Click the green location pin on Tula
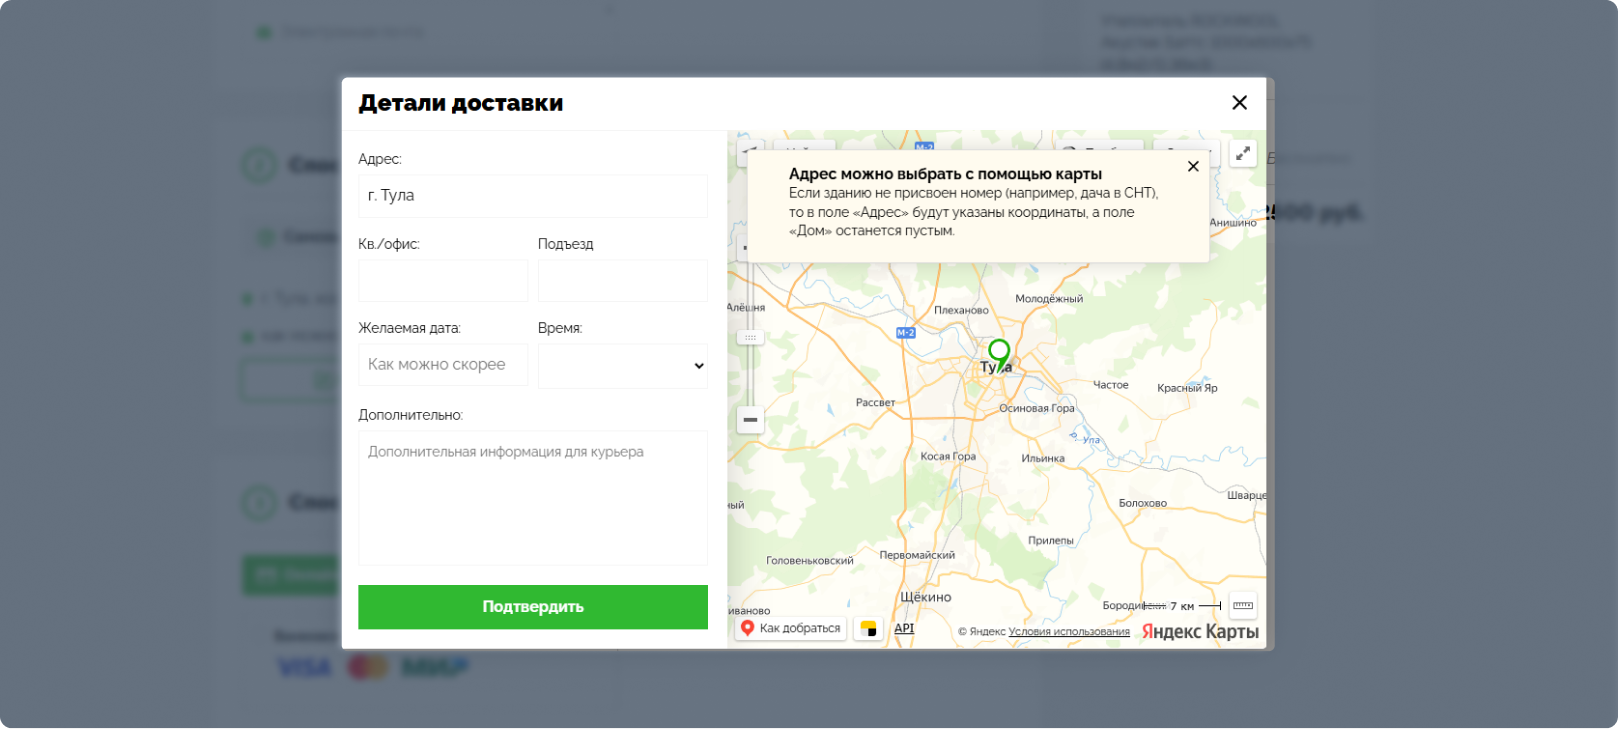Image resolution: width=1618 pixels, height=729 pixels. pos(998,353)
